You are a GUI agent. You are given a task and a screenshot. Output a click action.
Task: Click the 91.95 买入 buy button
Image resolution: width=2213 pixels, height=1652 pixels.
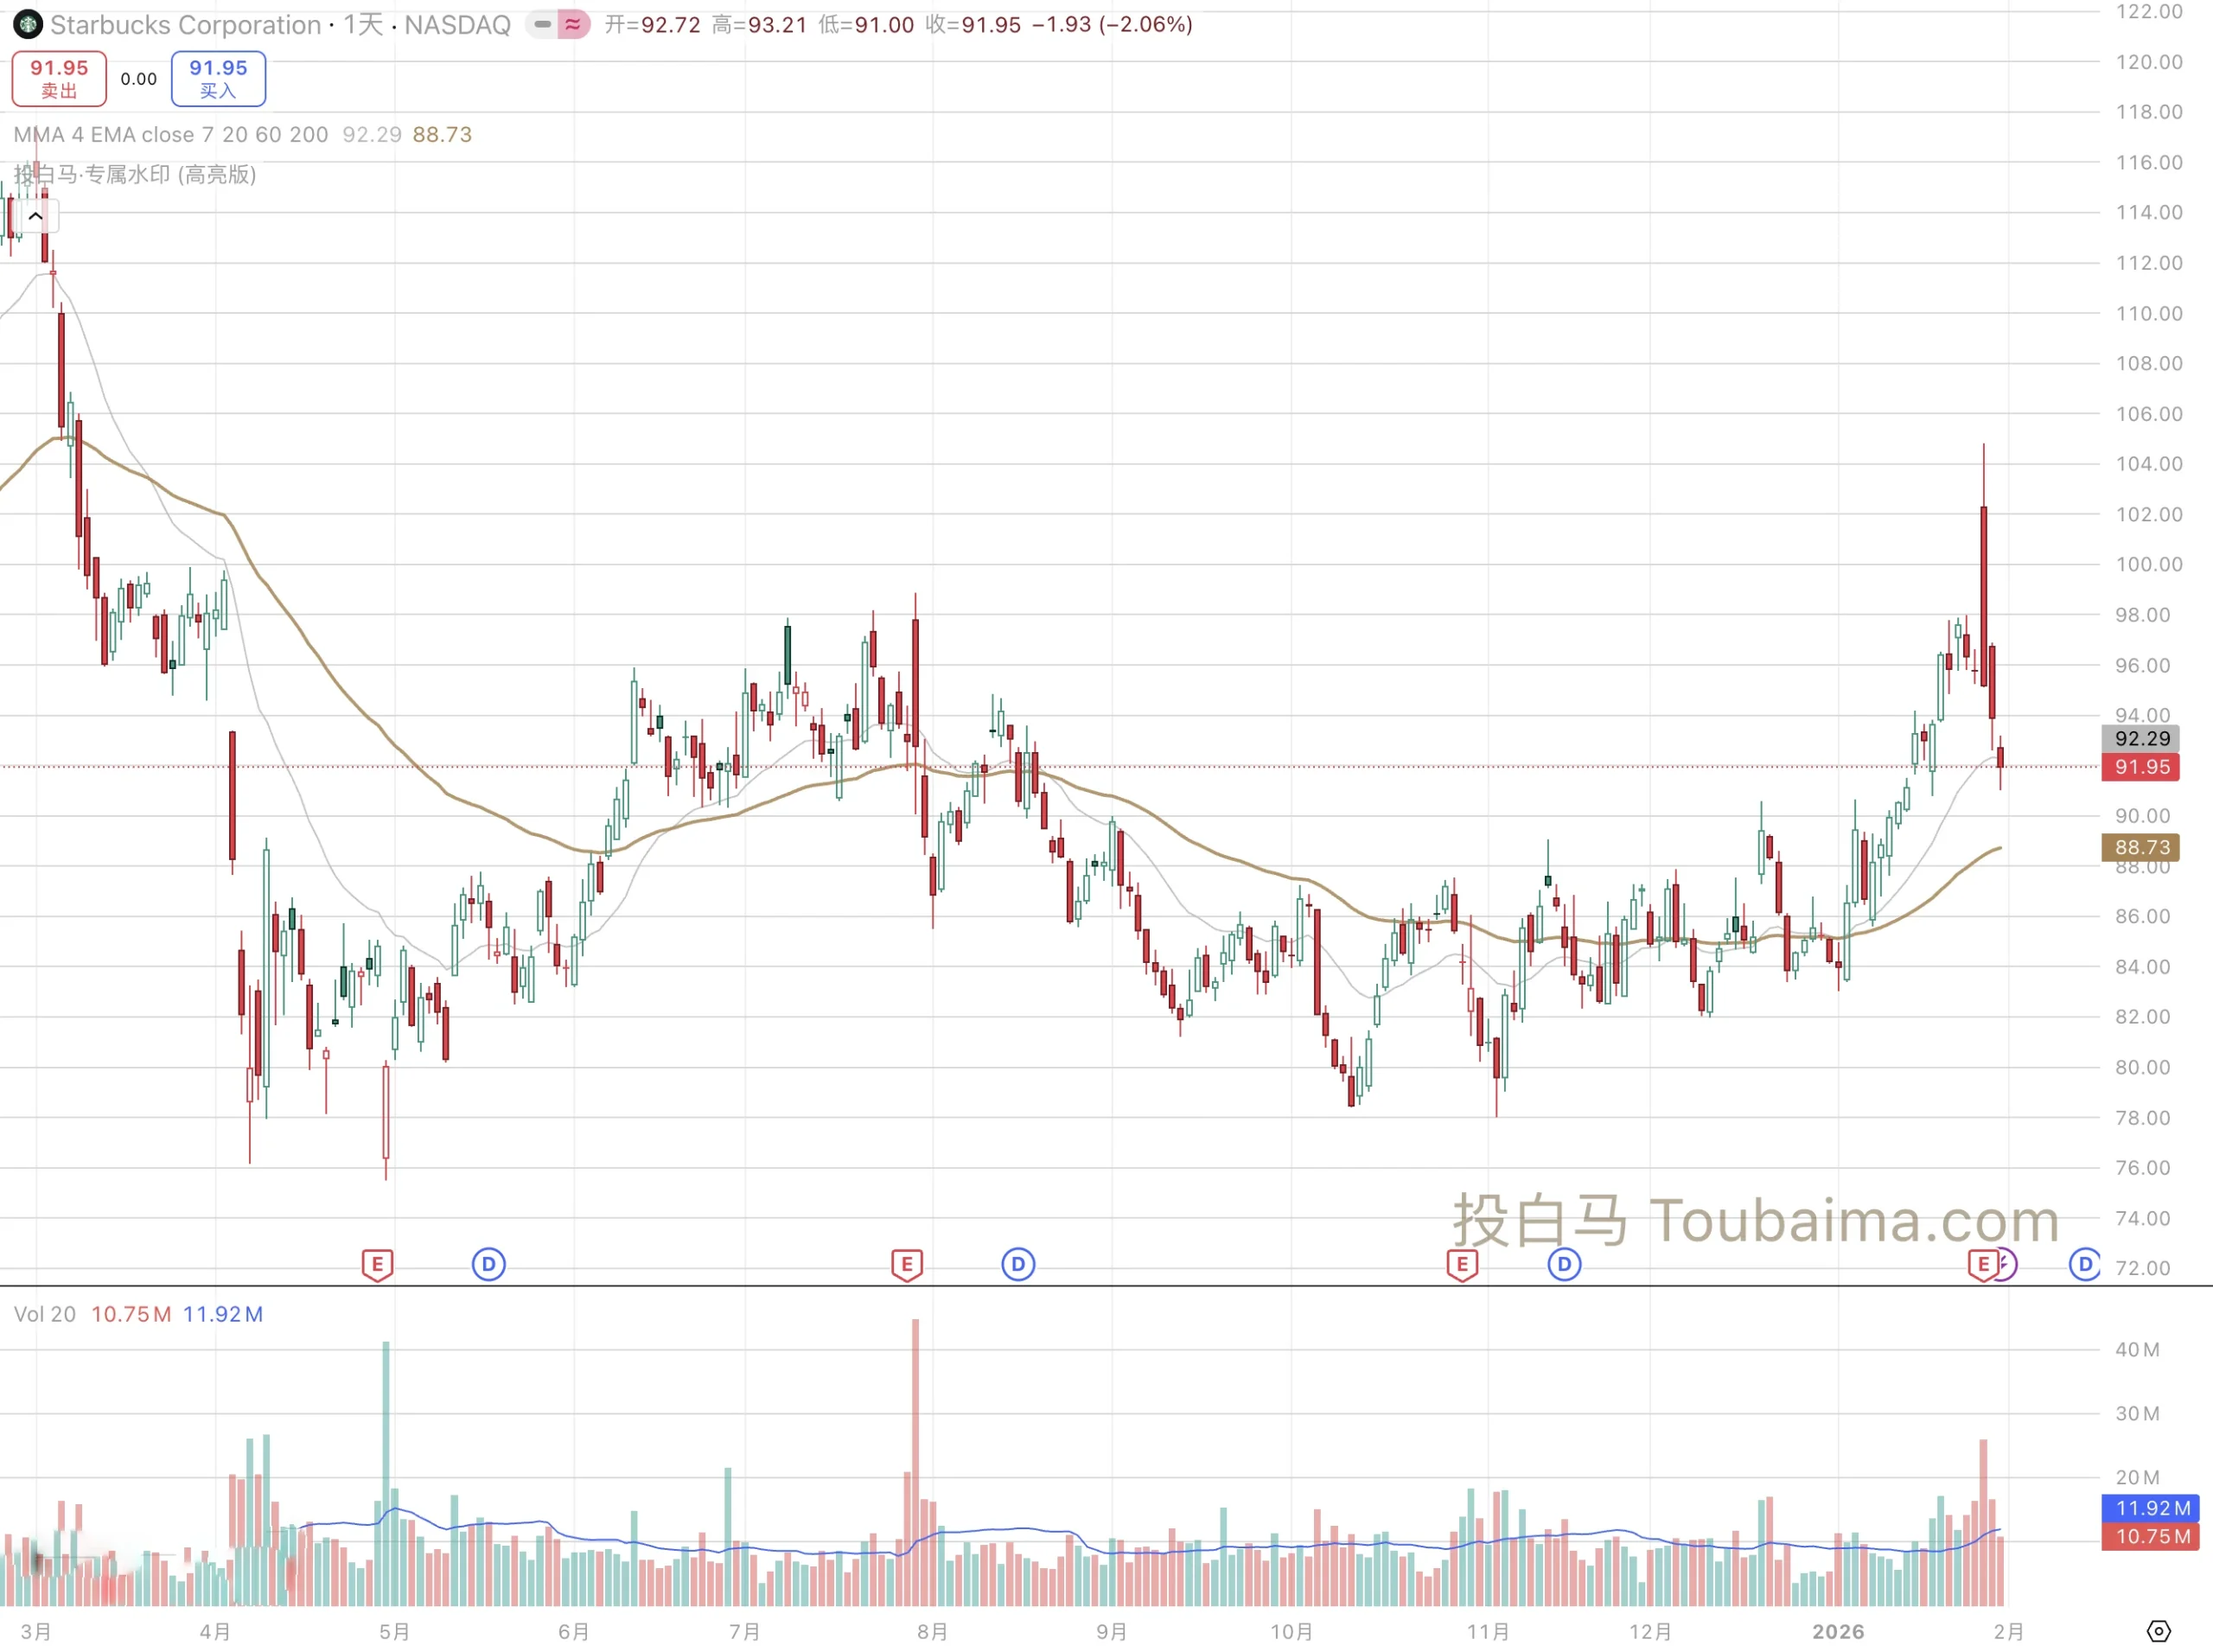pyautogui.click(x=218, y=78)
